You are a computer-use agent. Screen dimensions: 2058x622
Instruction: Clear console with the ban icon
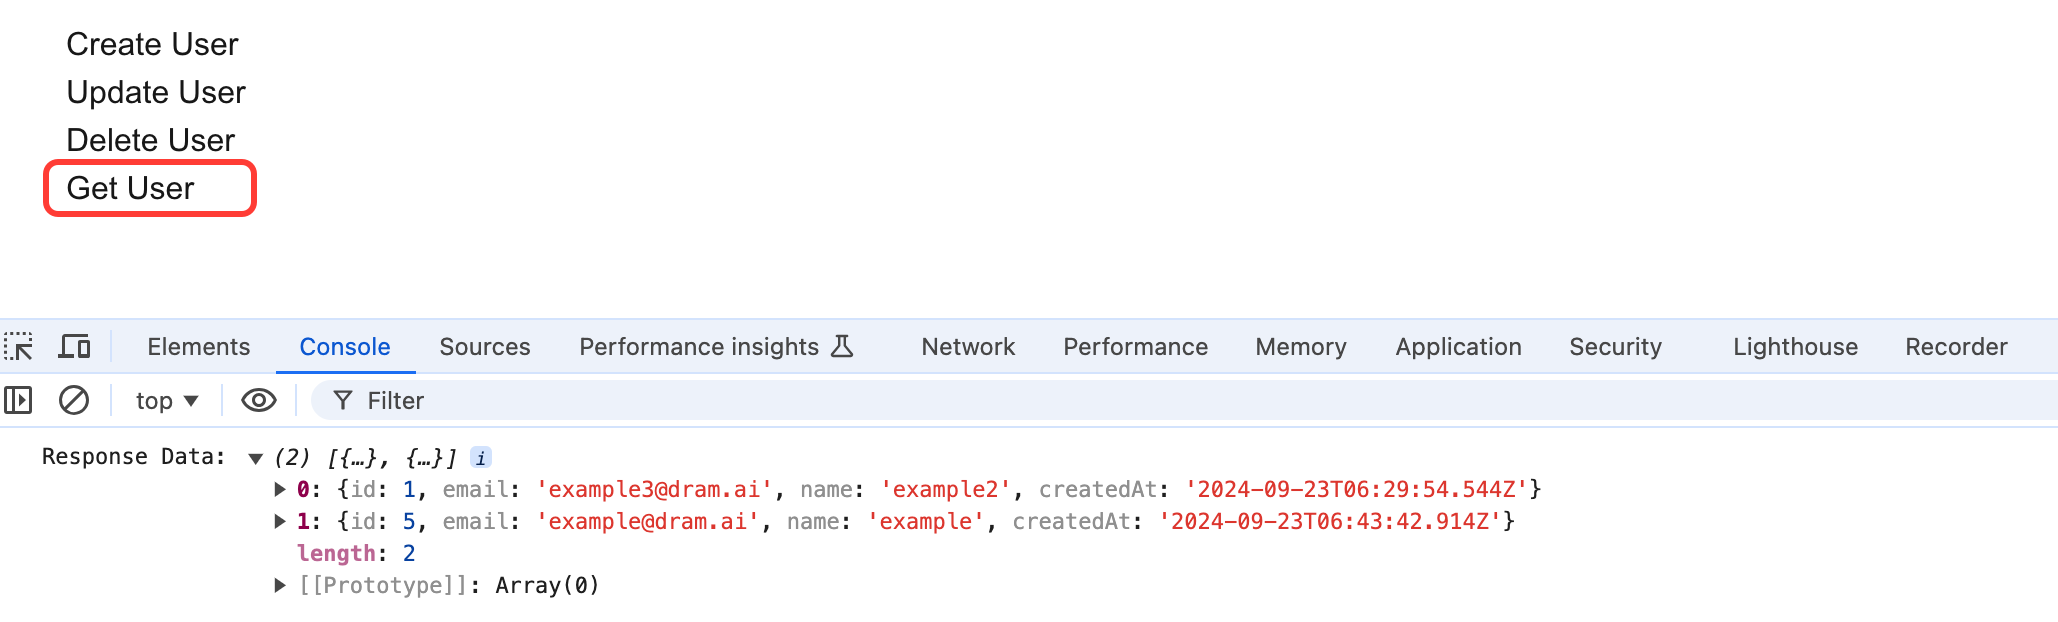[x=74, y=401]
